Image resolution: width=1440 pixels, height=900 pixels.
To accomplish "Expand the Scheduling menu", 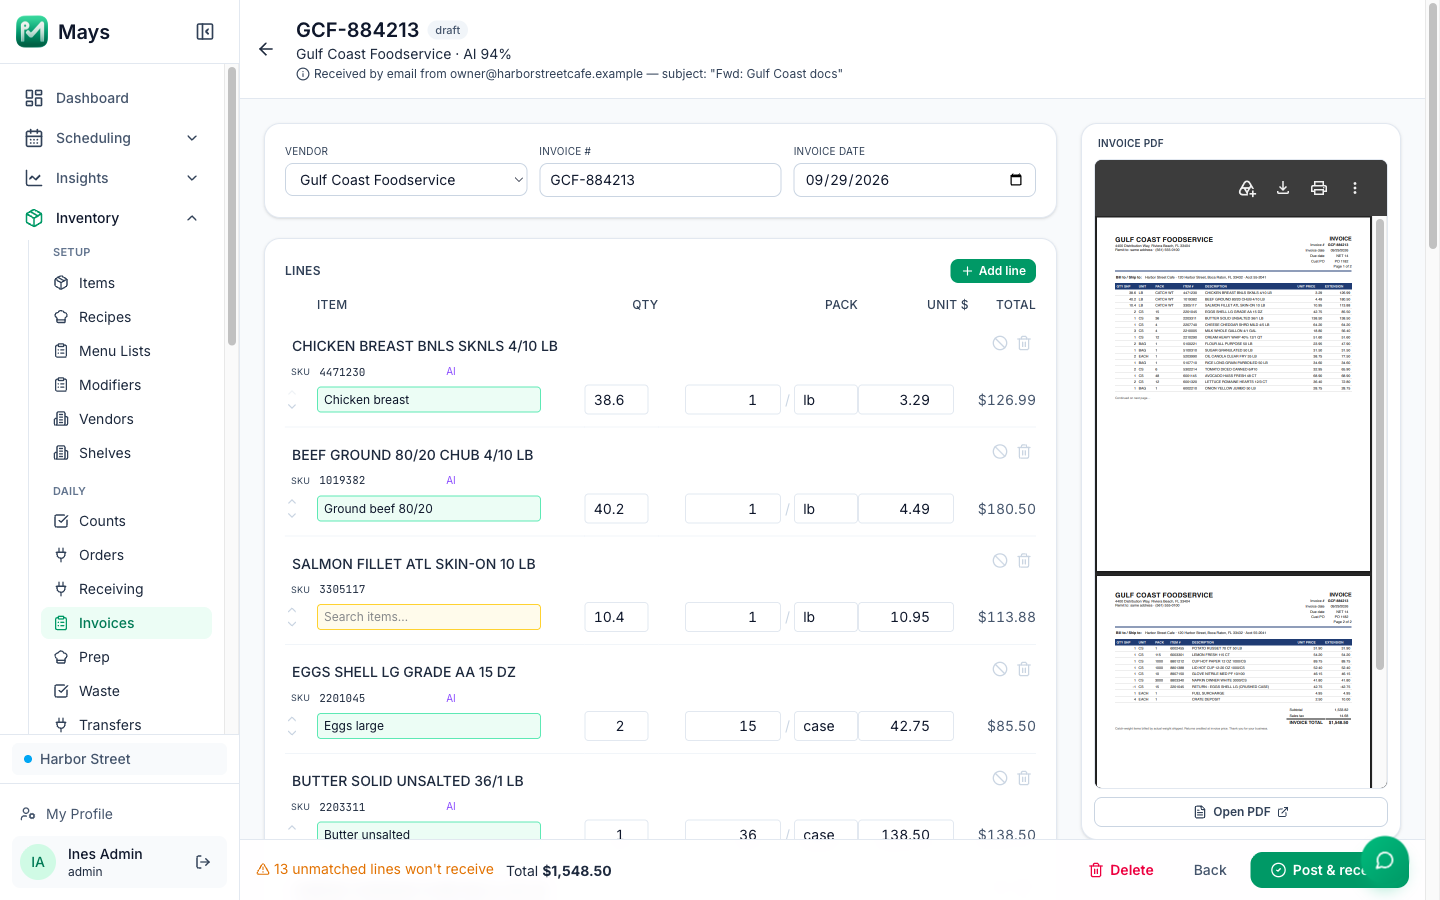I will tap(112, 138).
